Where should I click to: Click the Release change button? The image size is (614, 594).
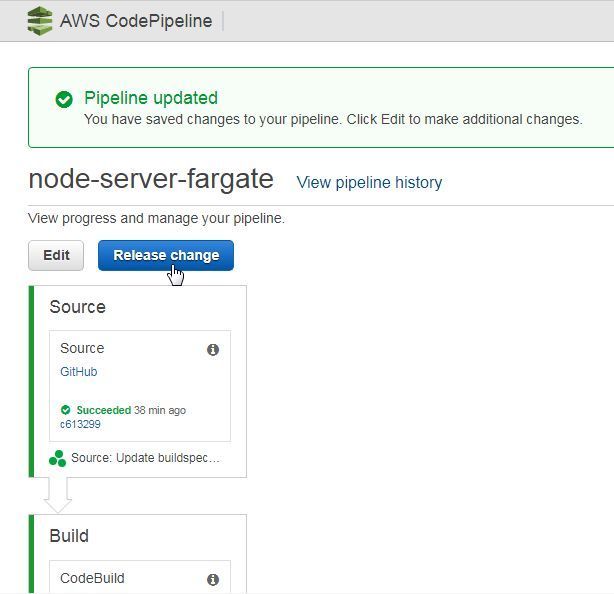pyautogui.click(x=166, y=255)
